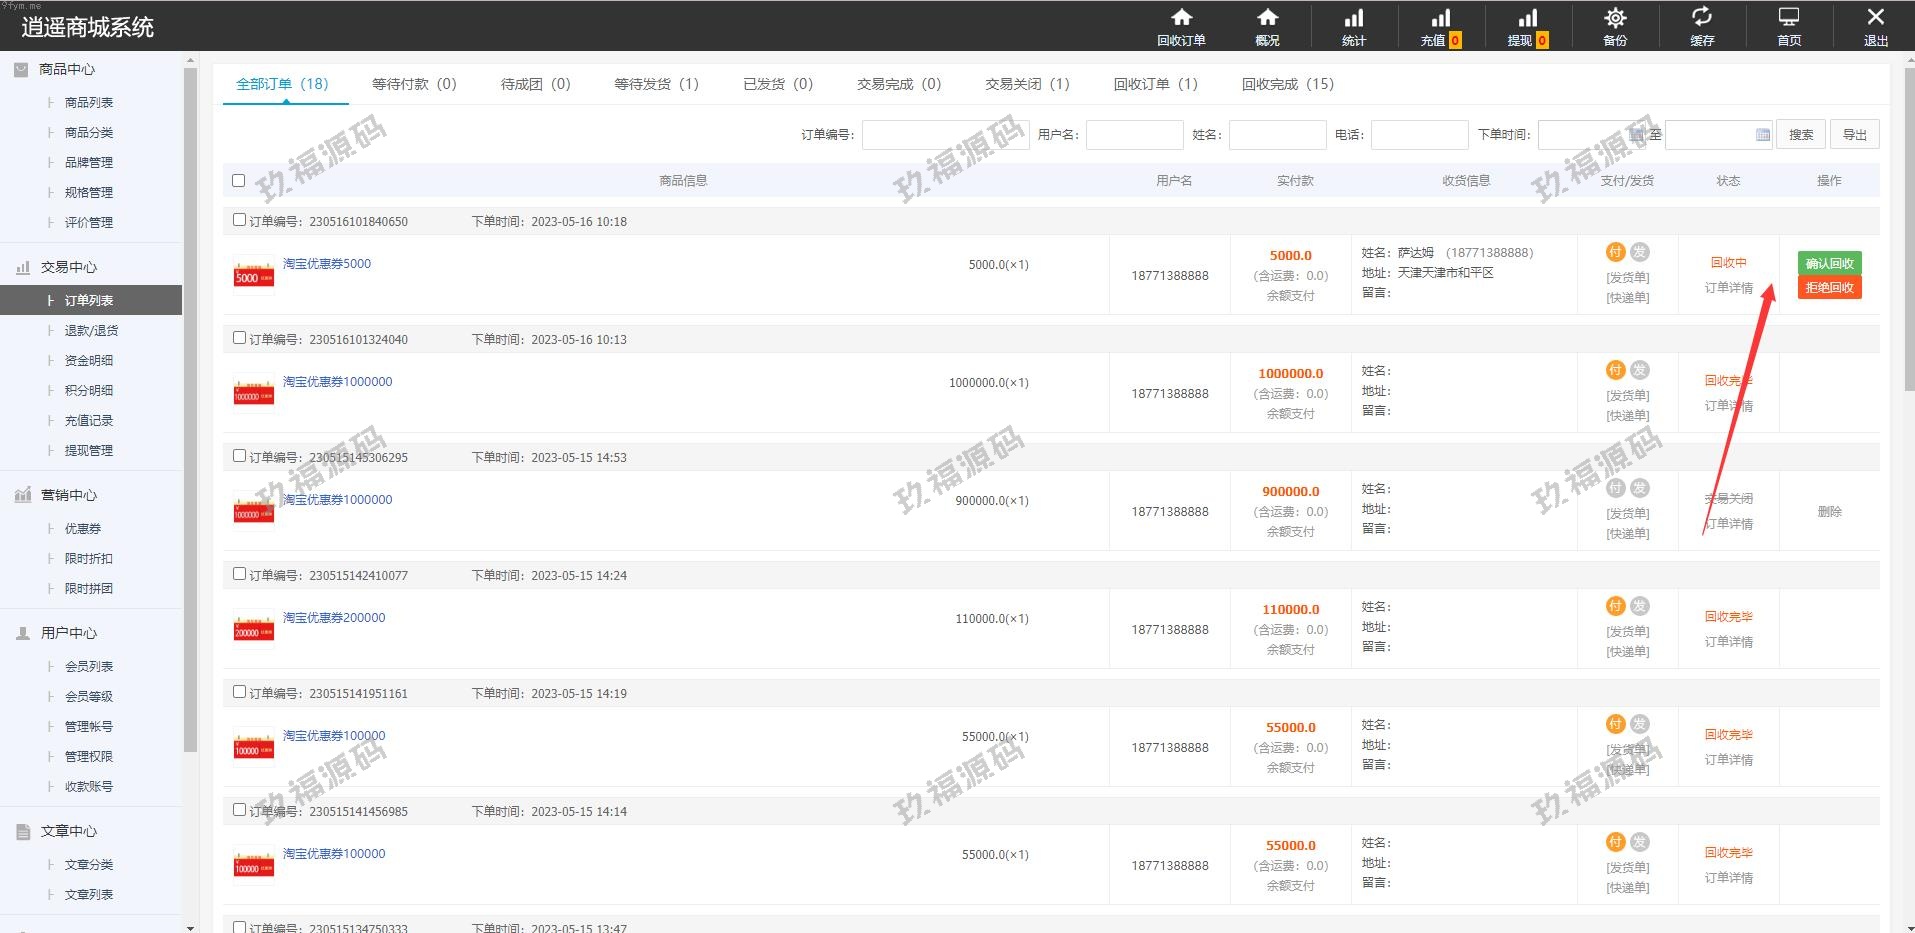Click the 订单编号 search input field
The image size is (1915, 933).
tap(945, 135)
